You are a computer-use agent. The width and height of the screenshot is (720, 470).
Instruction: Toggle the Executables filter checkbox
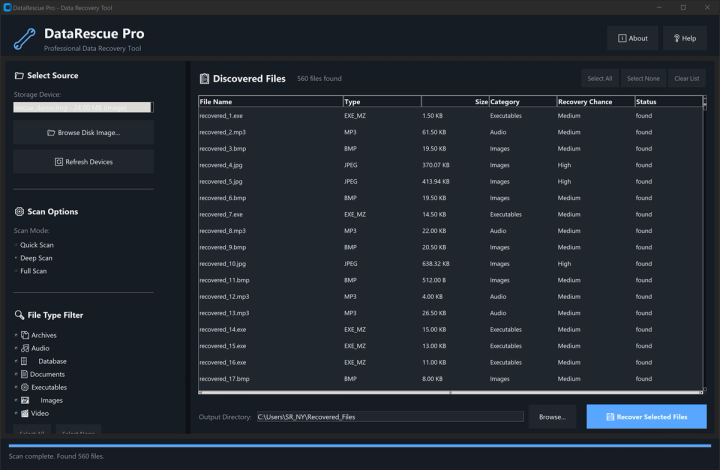pyautogui.click(x=16, y=387)
